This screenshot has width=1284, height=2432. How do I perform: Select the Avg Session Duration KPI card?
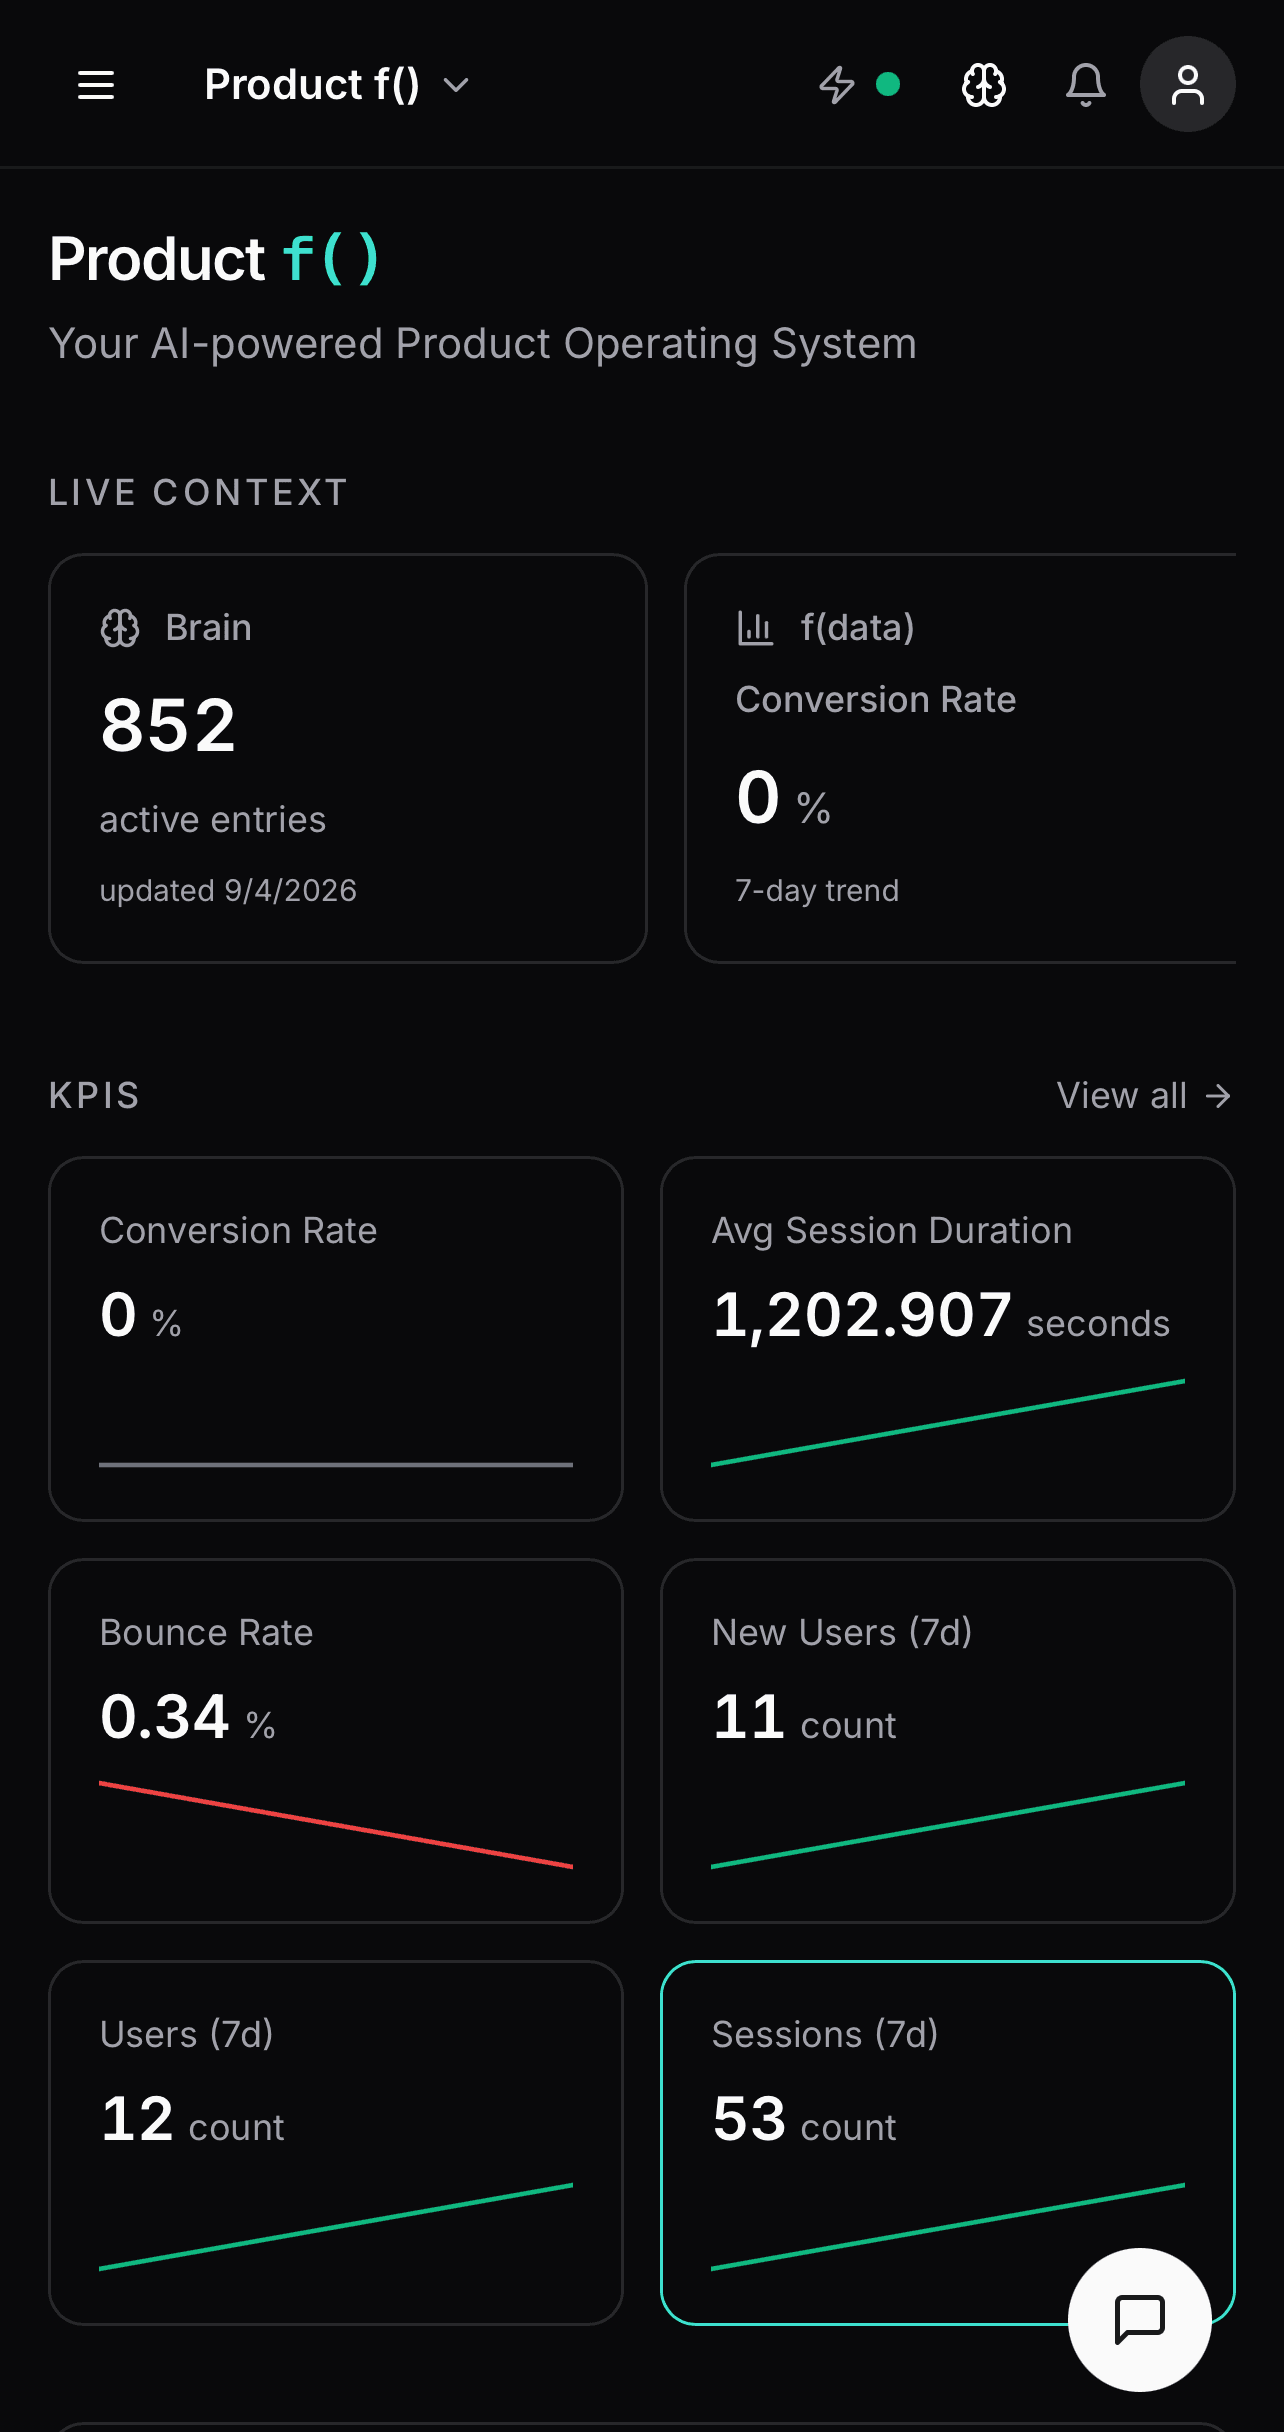click(x=948, y=1339)
